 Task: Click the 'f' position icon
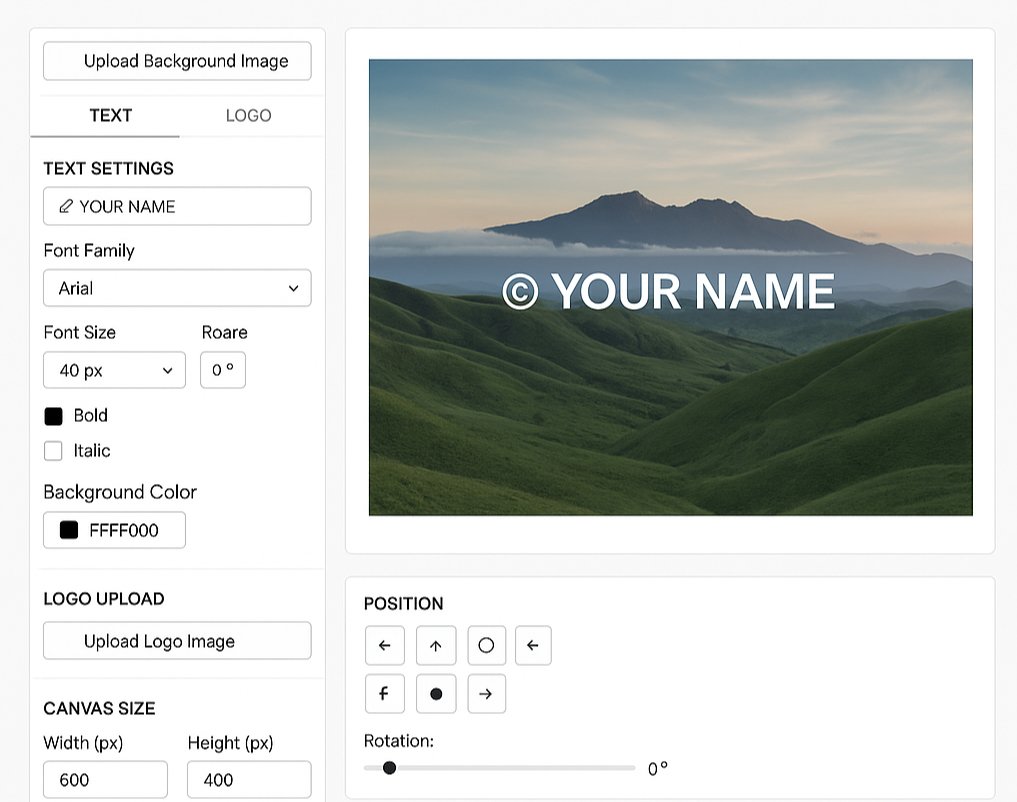385,693
